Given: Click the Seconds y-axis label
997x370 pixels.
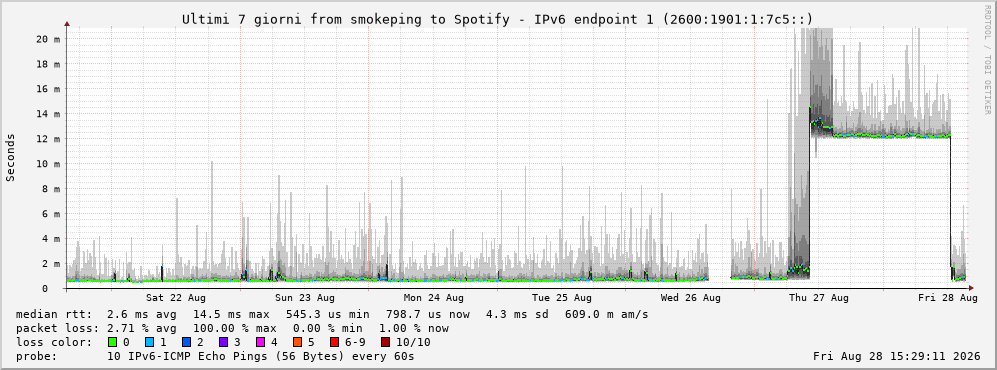Looking at the screenshot, I should coord(11,157).
